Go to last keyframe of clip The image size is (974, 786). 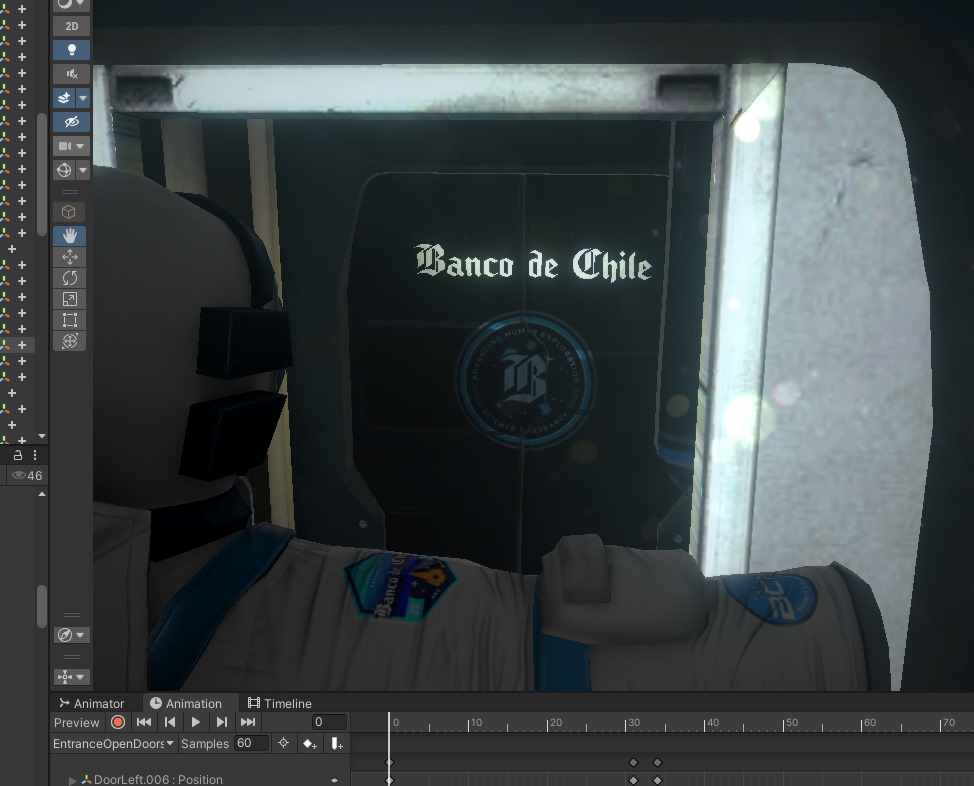point(248,722)
